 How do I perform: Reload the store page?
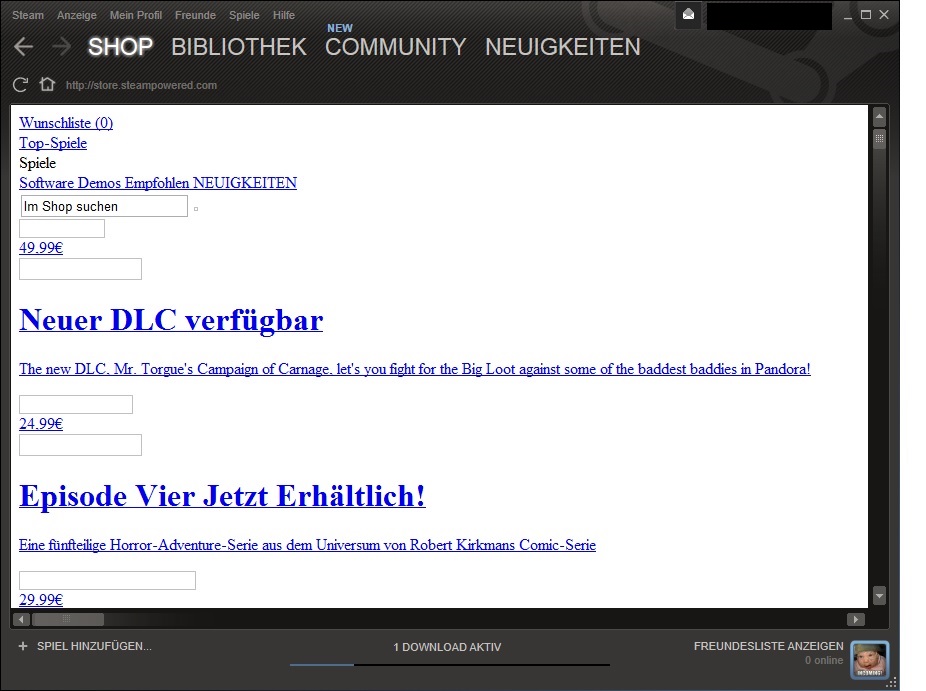pyautogui.click(x=21, y=85)
